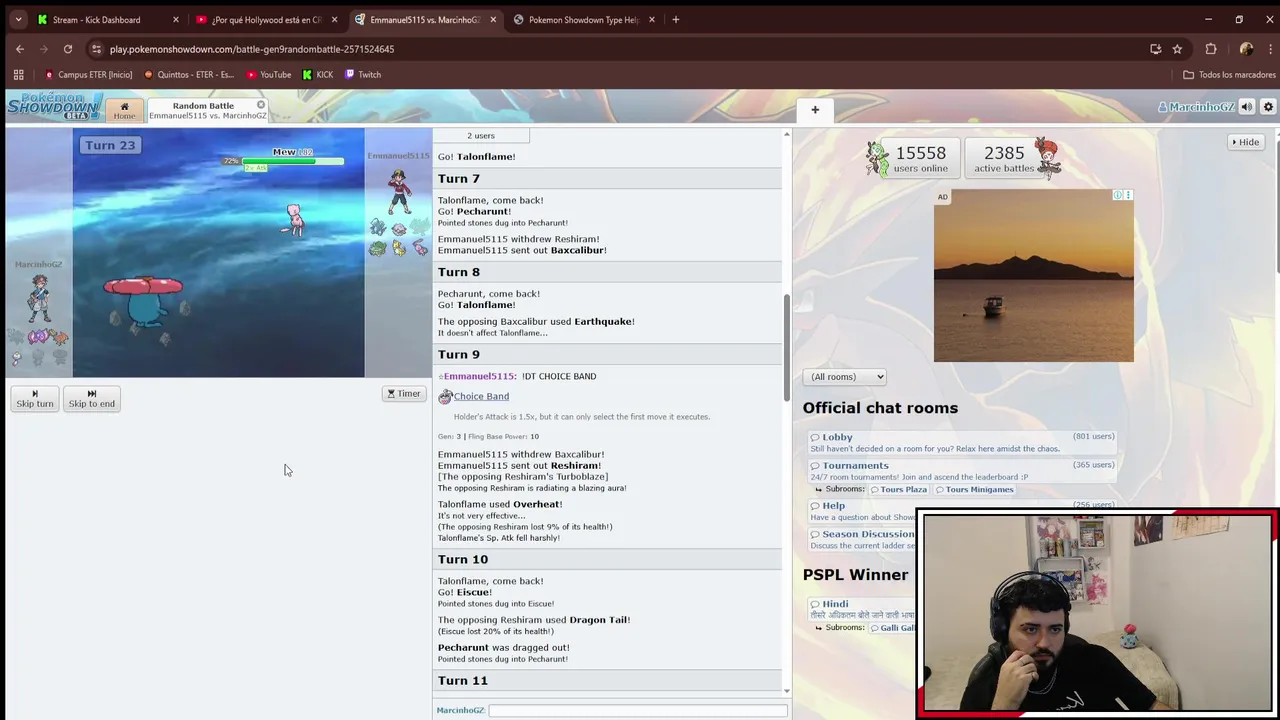The height and width of the screenshot is (720, 1280).
Task: Click Mew's health bar
Action: tap(293, 160)
